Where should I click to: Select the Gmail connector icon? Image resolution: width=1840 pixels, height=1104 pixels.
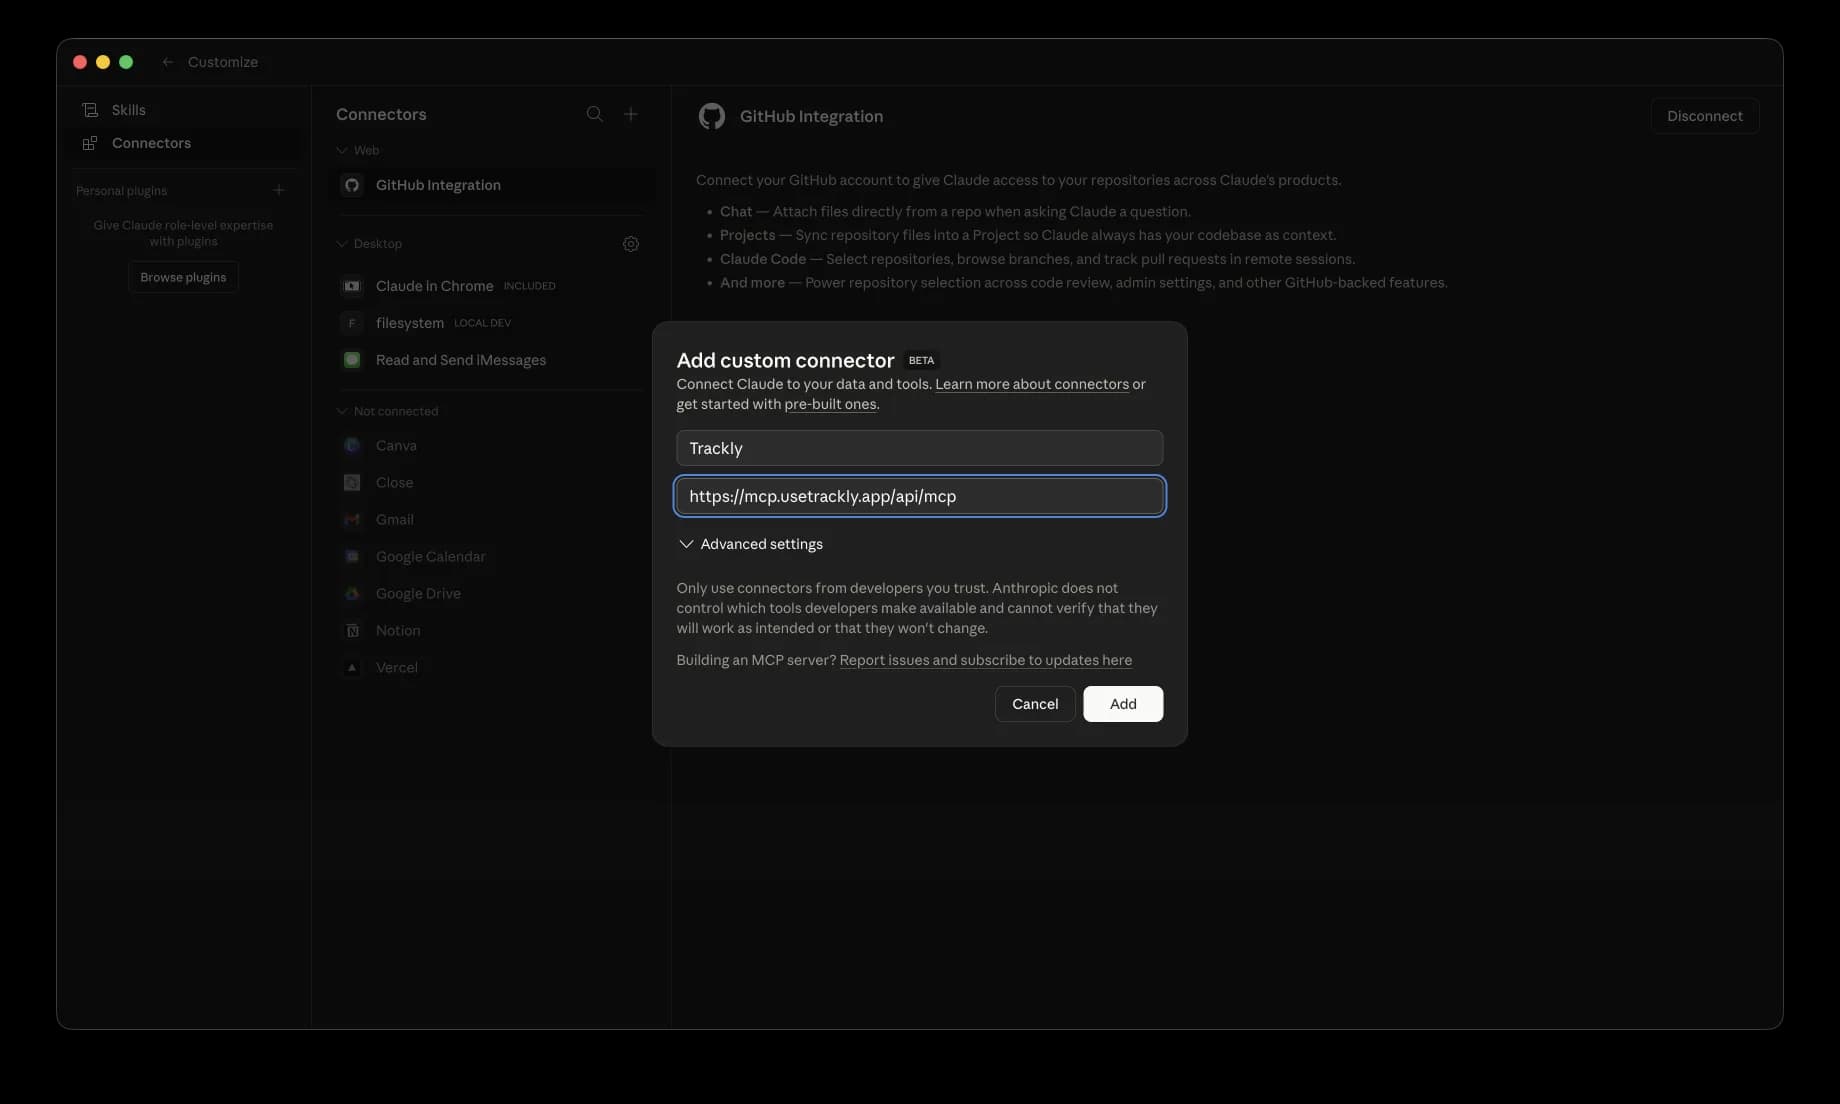pyautogui.click(x=351, y=519)
